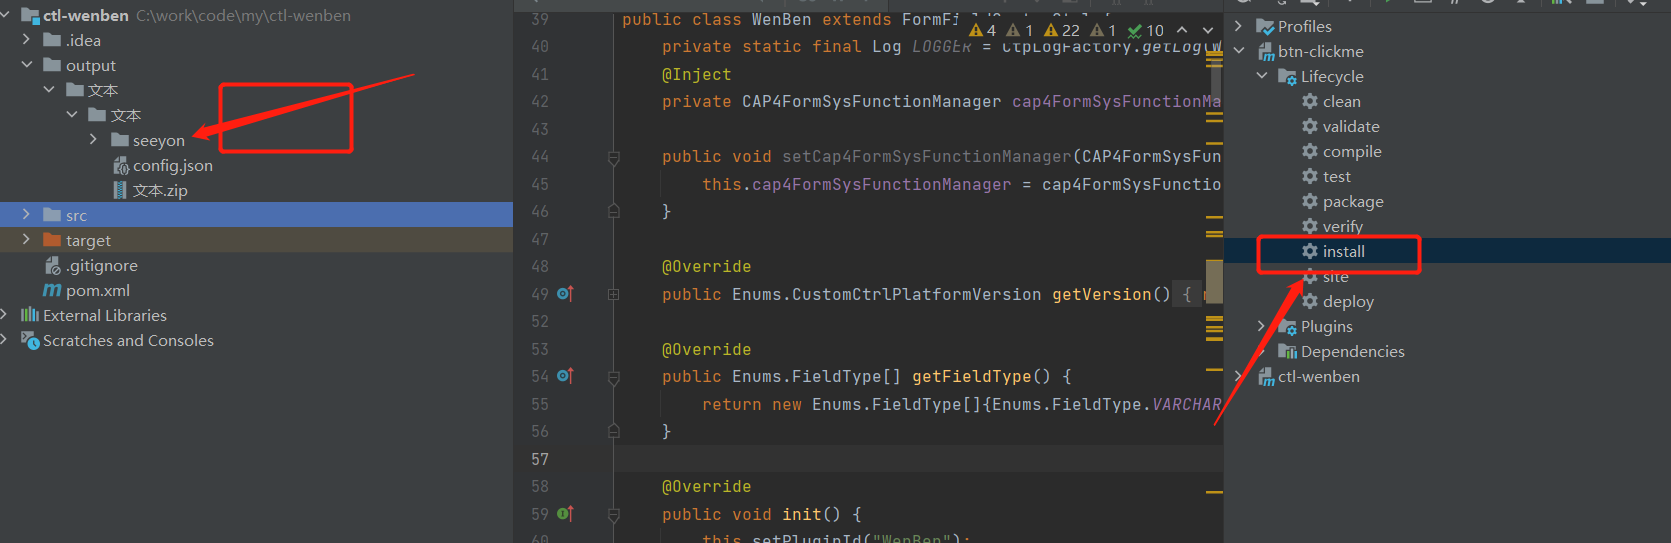Viewport: 1671px width, 543px height.
Task: Click the project path C:\work\code\my\ctl-wenben
Action: click(x=243, y=15)
